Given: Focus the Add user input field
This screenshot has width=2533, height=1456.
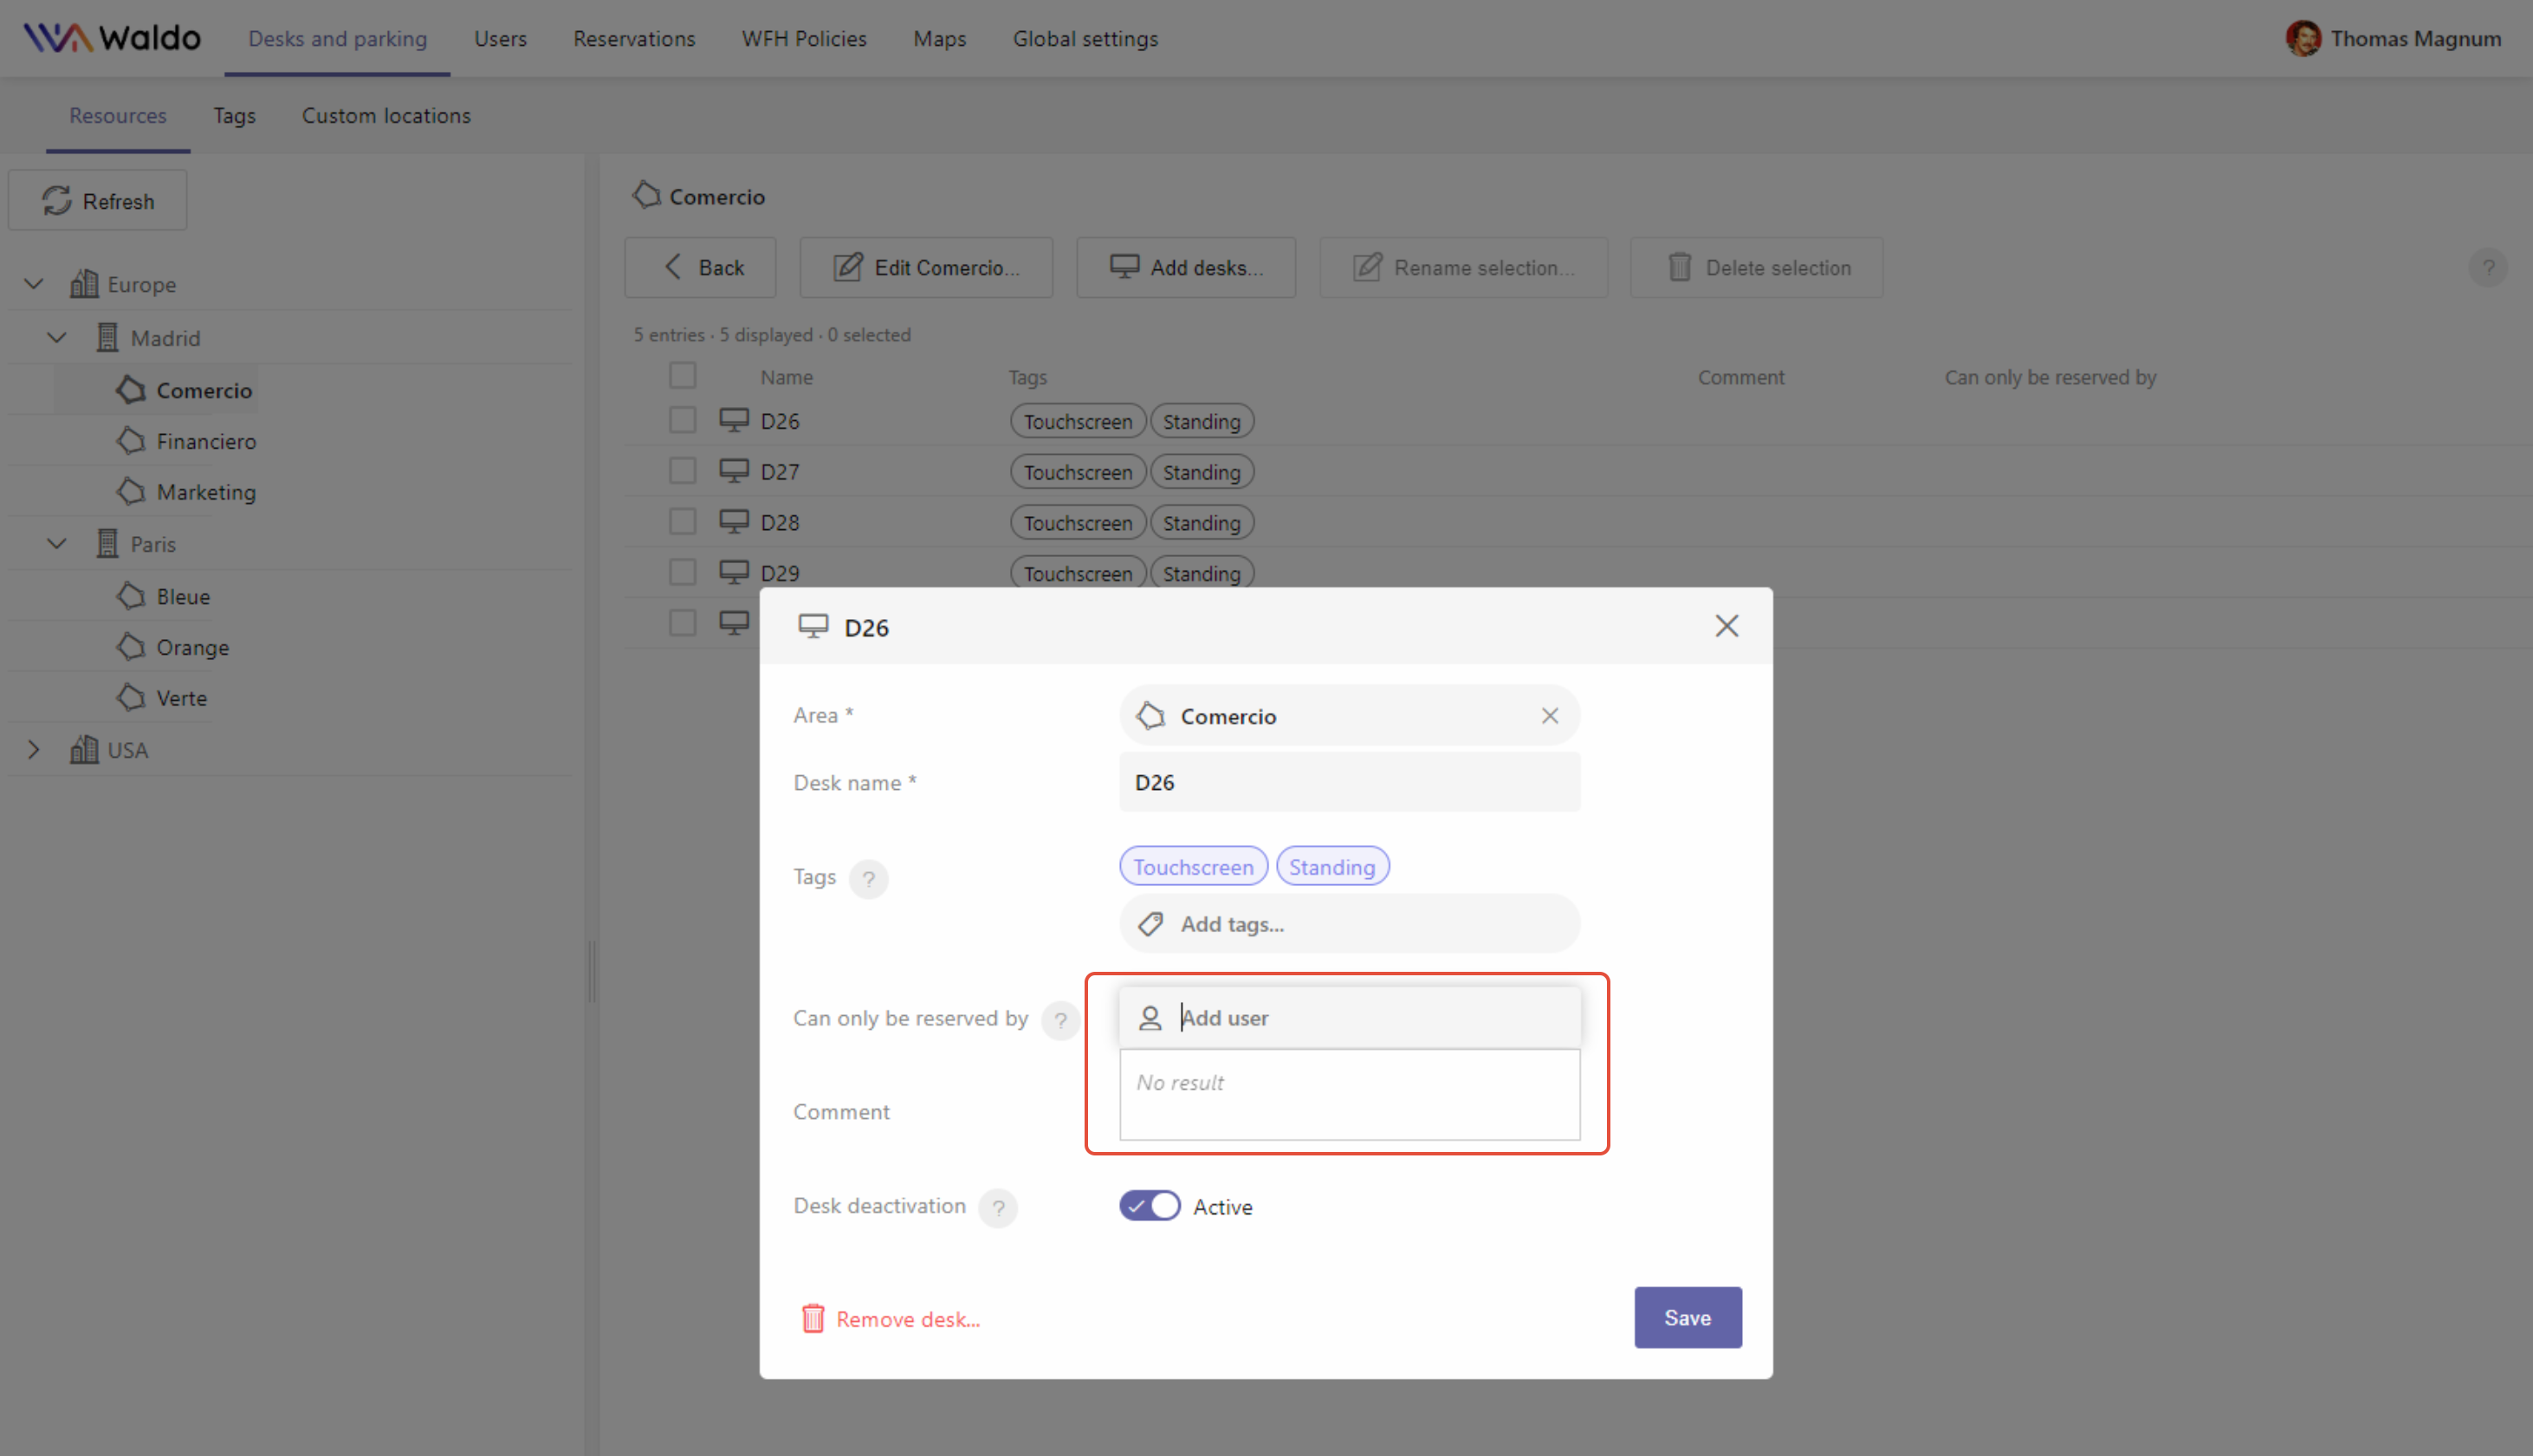Looking at the screenshot, I should point(1350,1018).
